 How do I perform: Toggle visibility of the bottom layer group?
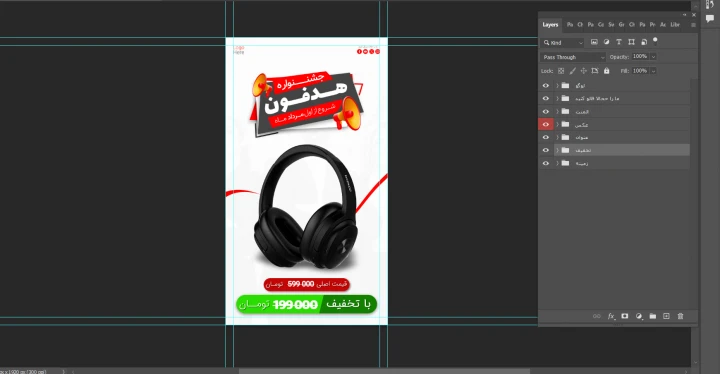click(x=546, y=163)
